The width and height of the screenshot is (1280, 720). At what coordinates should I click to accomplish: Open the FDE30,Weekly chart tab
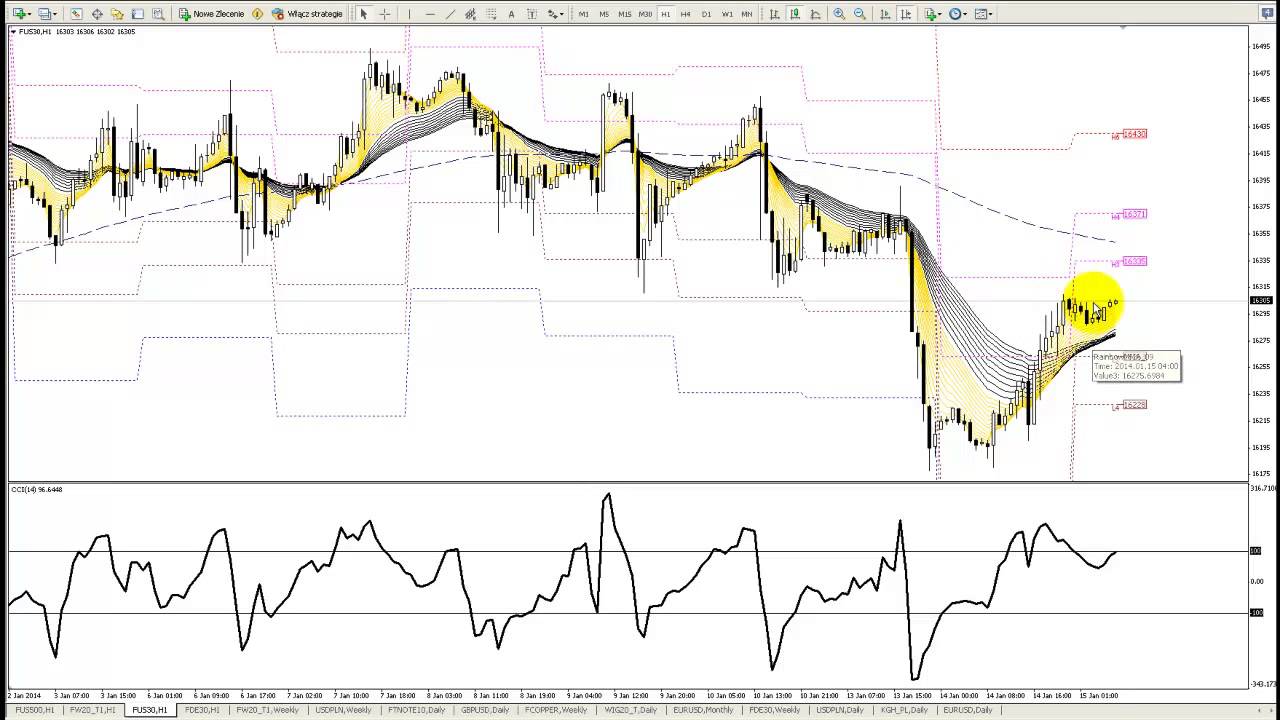[x=774, y=710]
